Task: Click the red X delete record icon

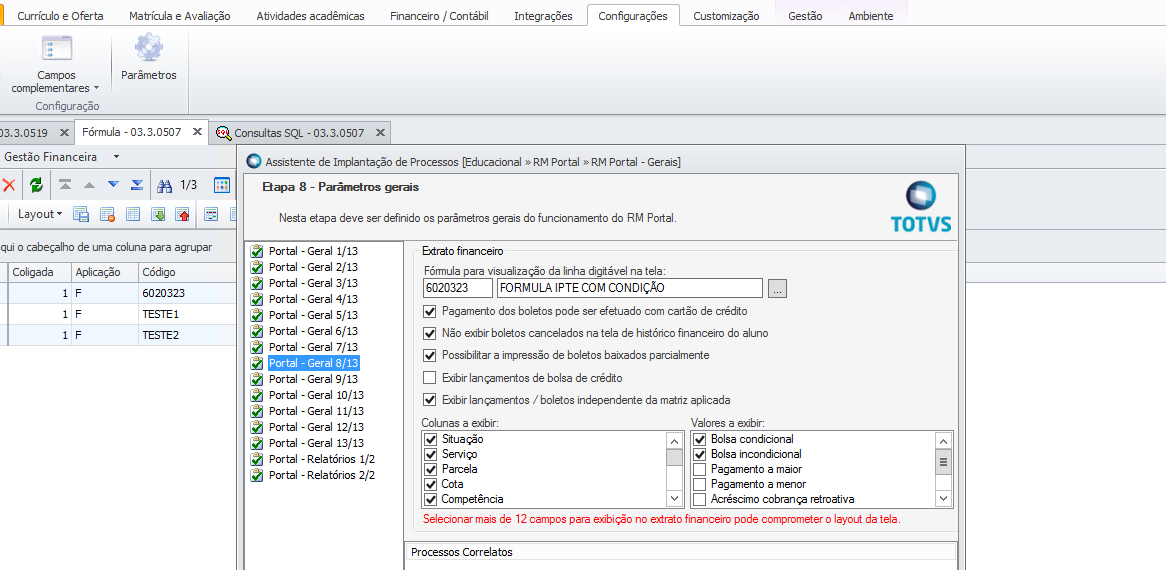Action: 9,184
